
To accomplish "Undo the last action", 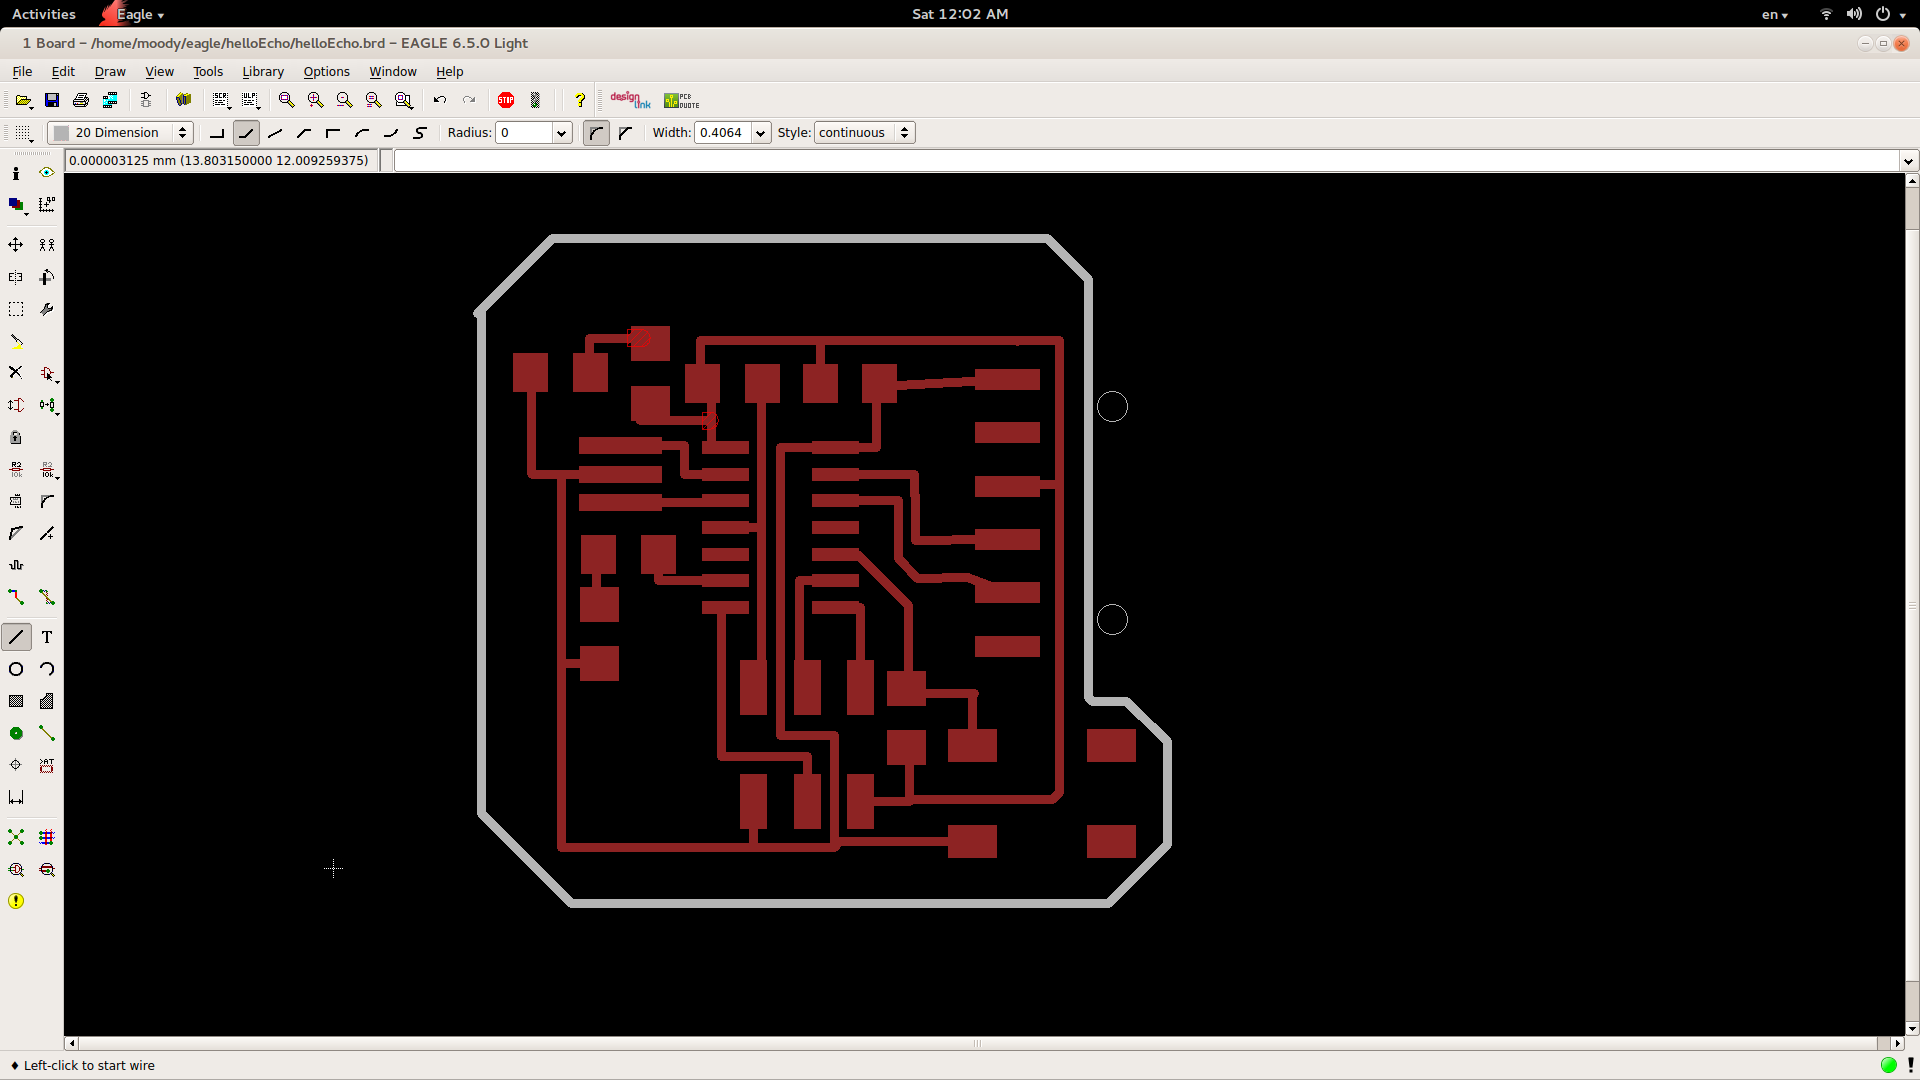I will [x=440, y=100].
